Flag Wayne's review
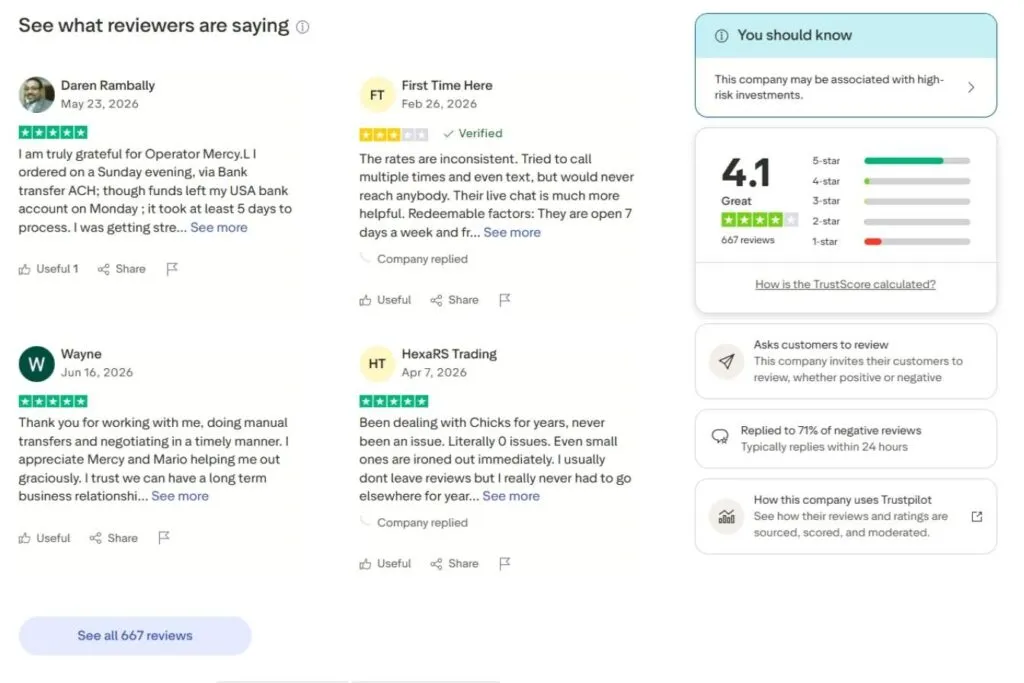Image resolution: width=1024 pixels, height=683 pixels. click(x=164, y=537)
